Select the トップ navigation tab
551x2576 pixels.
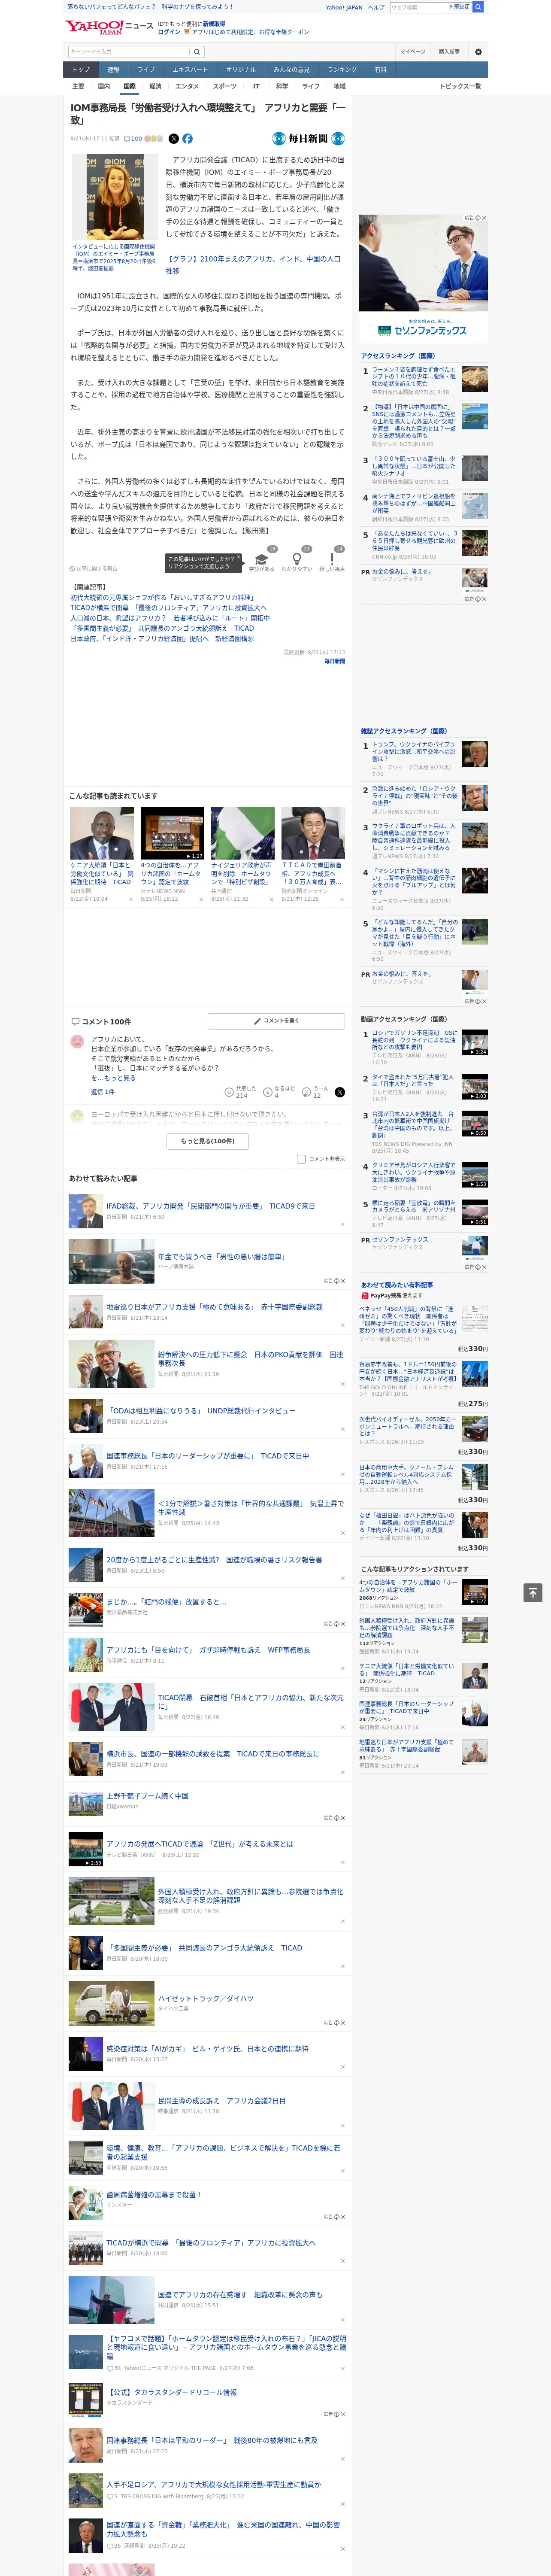[x=81, y=70]
